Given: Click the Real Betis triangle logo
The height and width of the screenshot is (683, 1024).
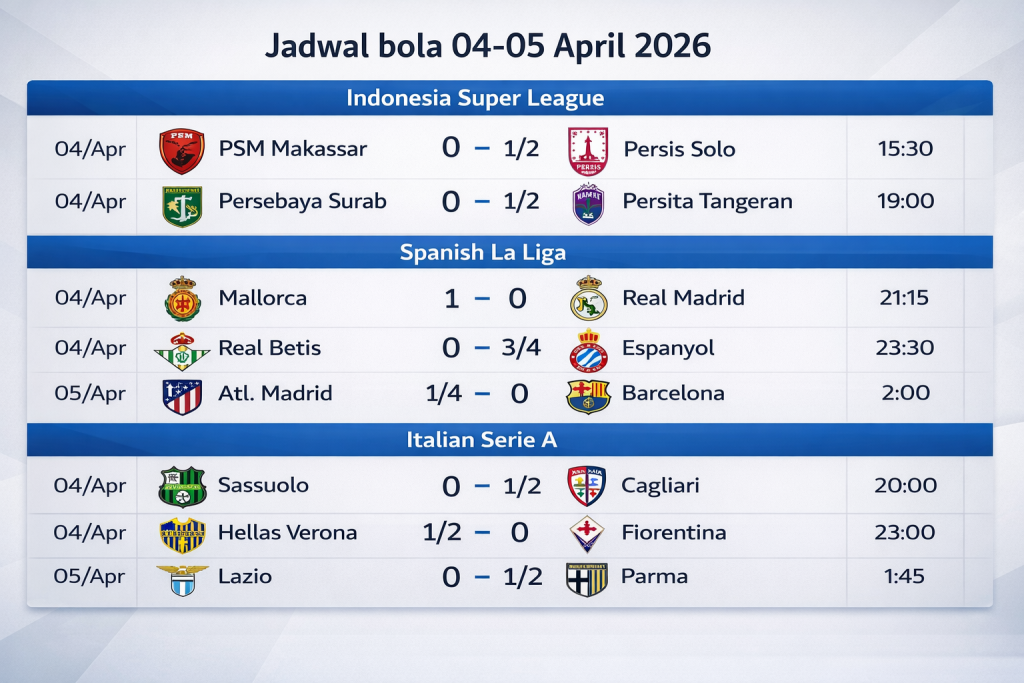Looking at the screenshot, I should tap(182, 350).
